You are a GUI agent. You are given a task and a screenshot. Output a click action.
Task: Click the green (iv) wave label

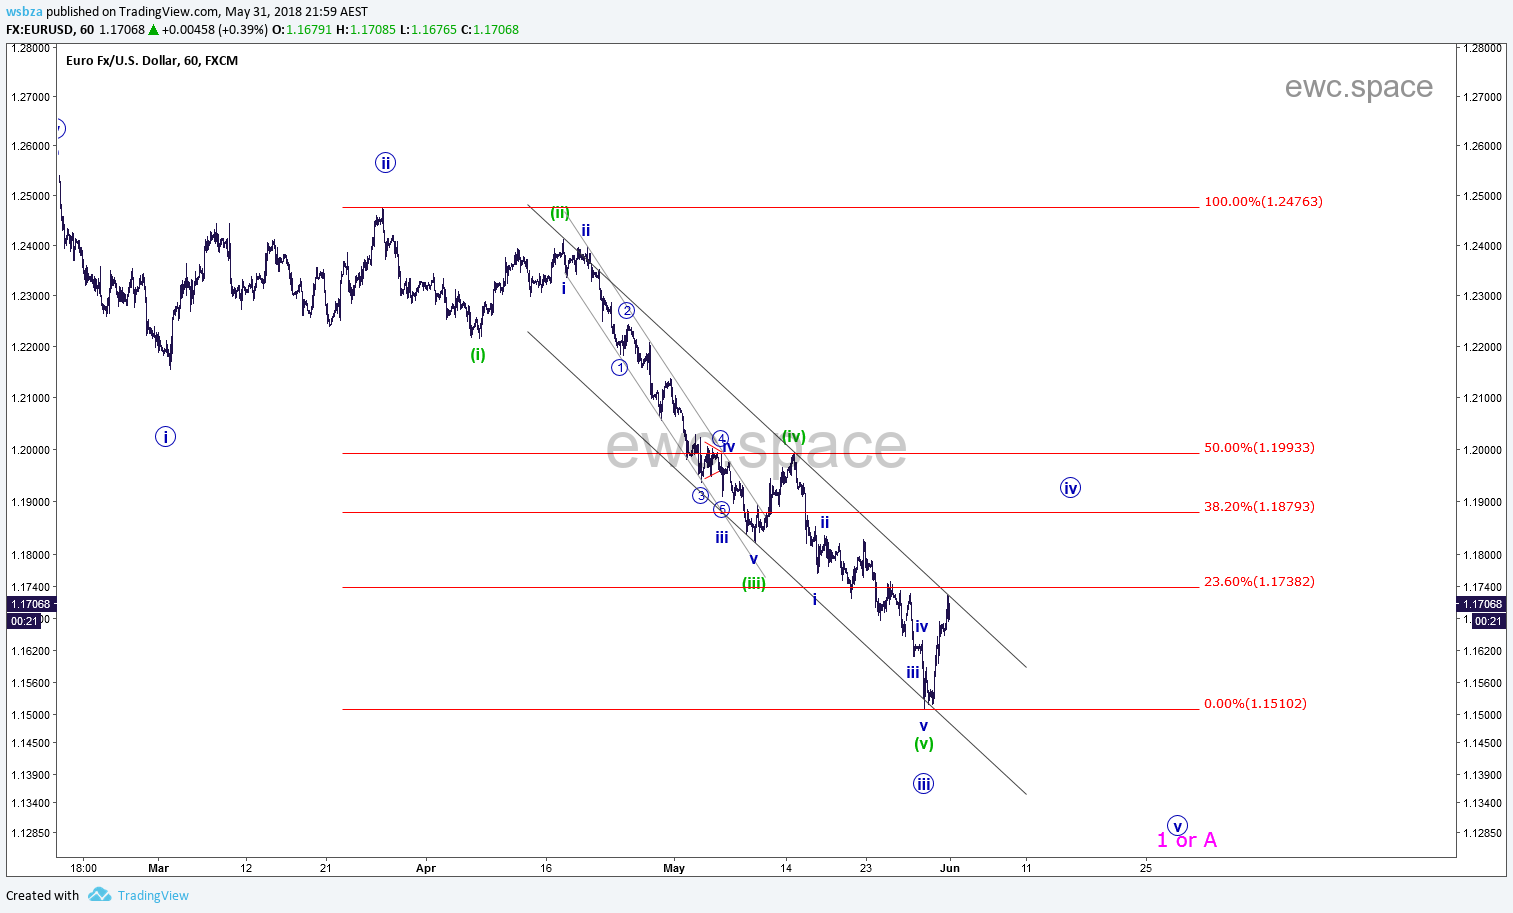[794, 437]
